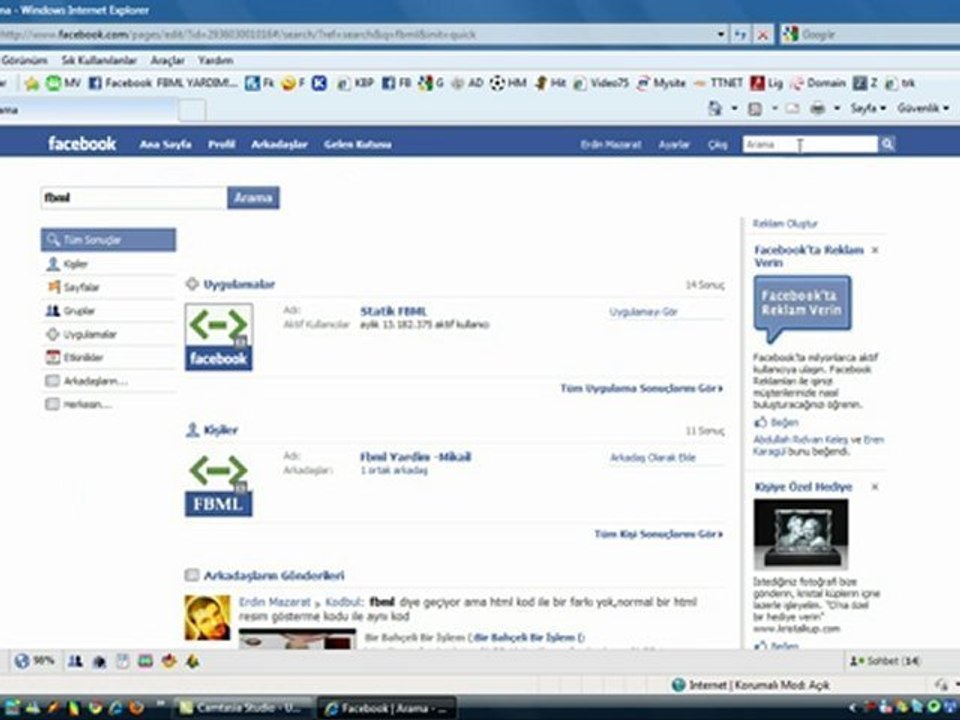Click the refresh button beside address bar

coord(740,35)
